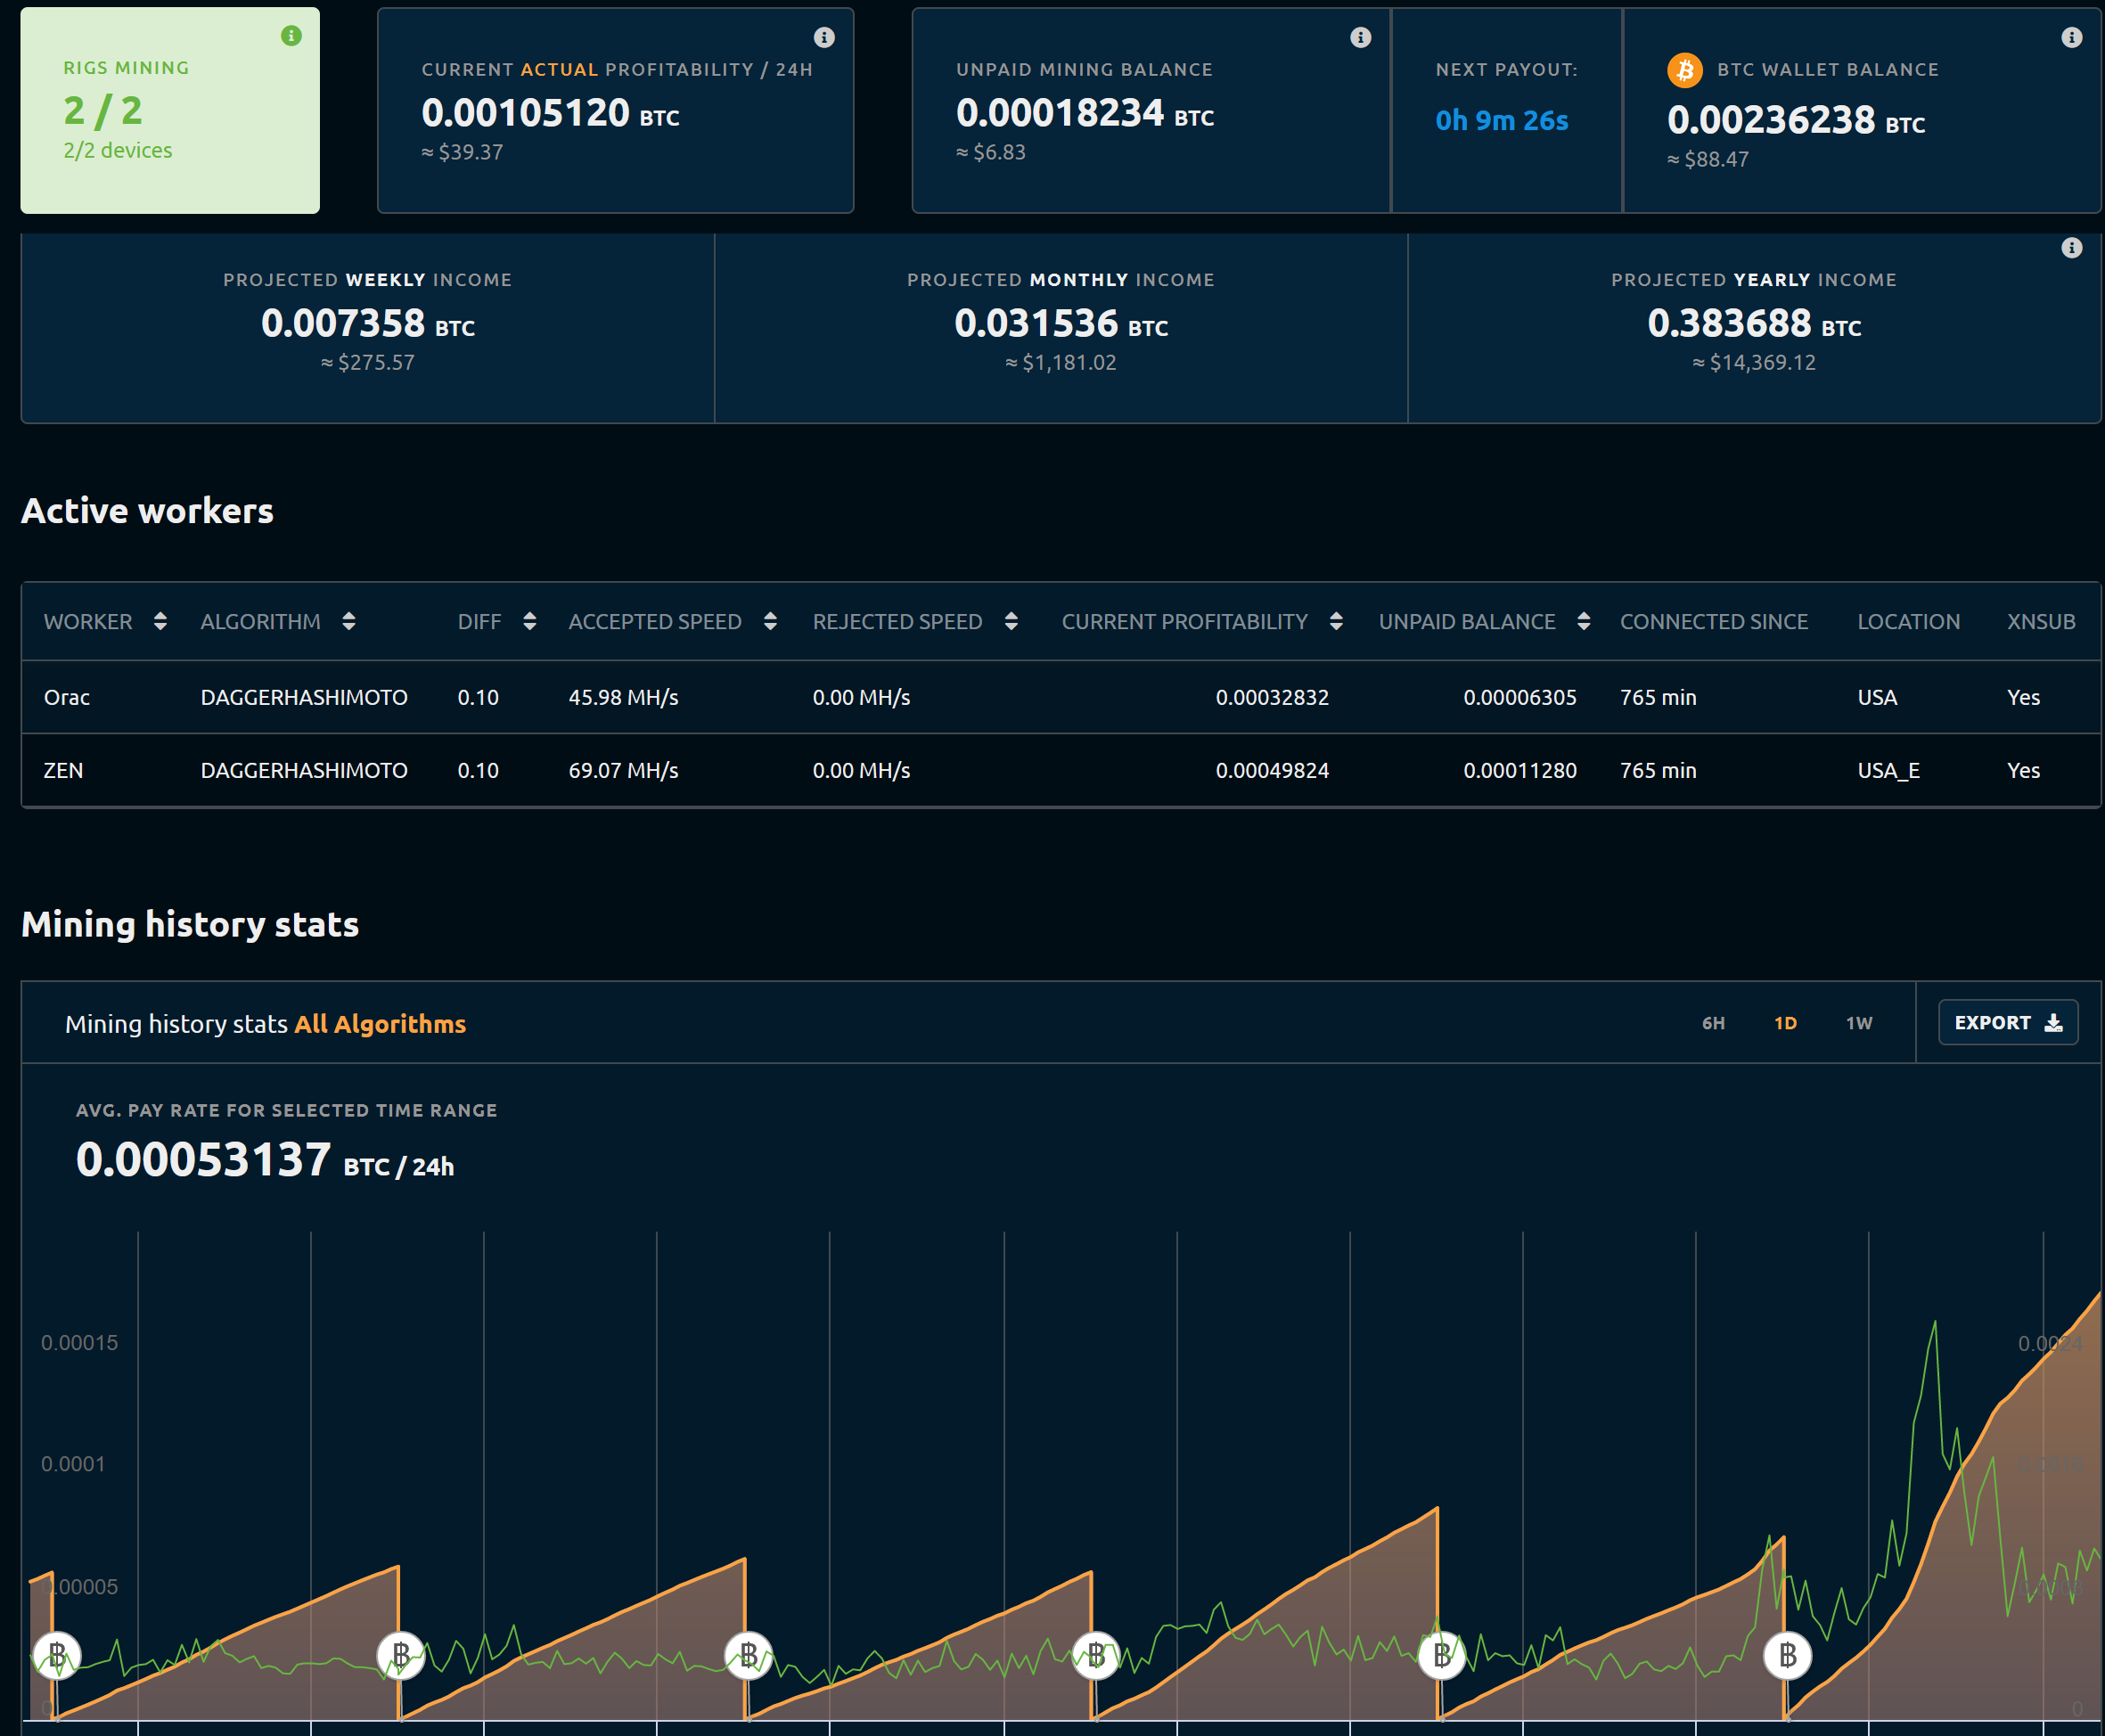This screenshot has height=1736, width=2105.
Task: Click Orac unpaid balance 0.00006305
Action: (1520, 697)
